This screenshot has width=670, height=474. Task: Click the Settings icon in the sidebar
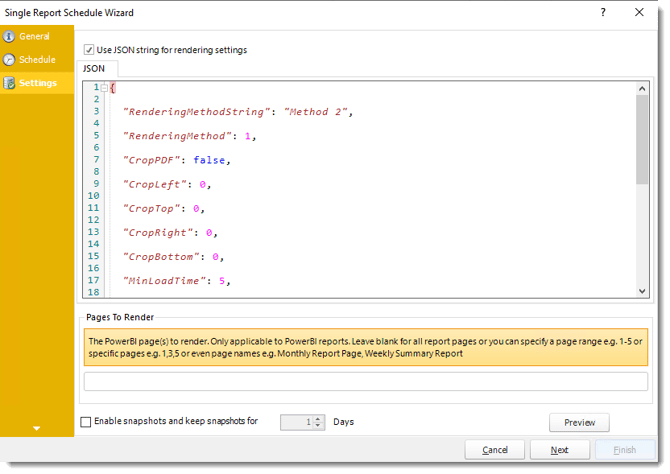[9, 83]
